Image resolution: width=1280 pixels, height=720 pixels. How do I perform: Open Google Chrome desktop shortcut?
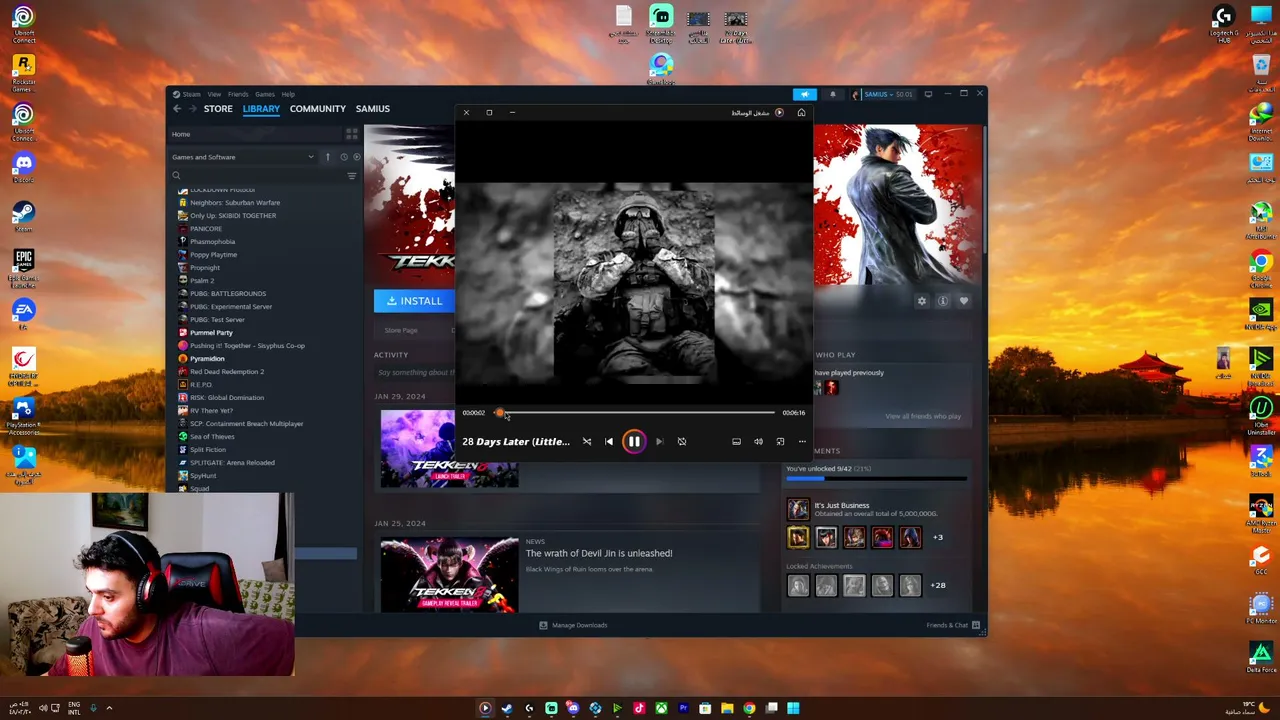coord(1260,270)
